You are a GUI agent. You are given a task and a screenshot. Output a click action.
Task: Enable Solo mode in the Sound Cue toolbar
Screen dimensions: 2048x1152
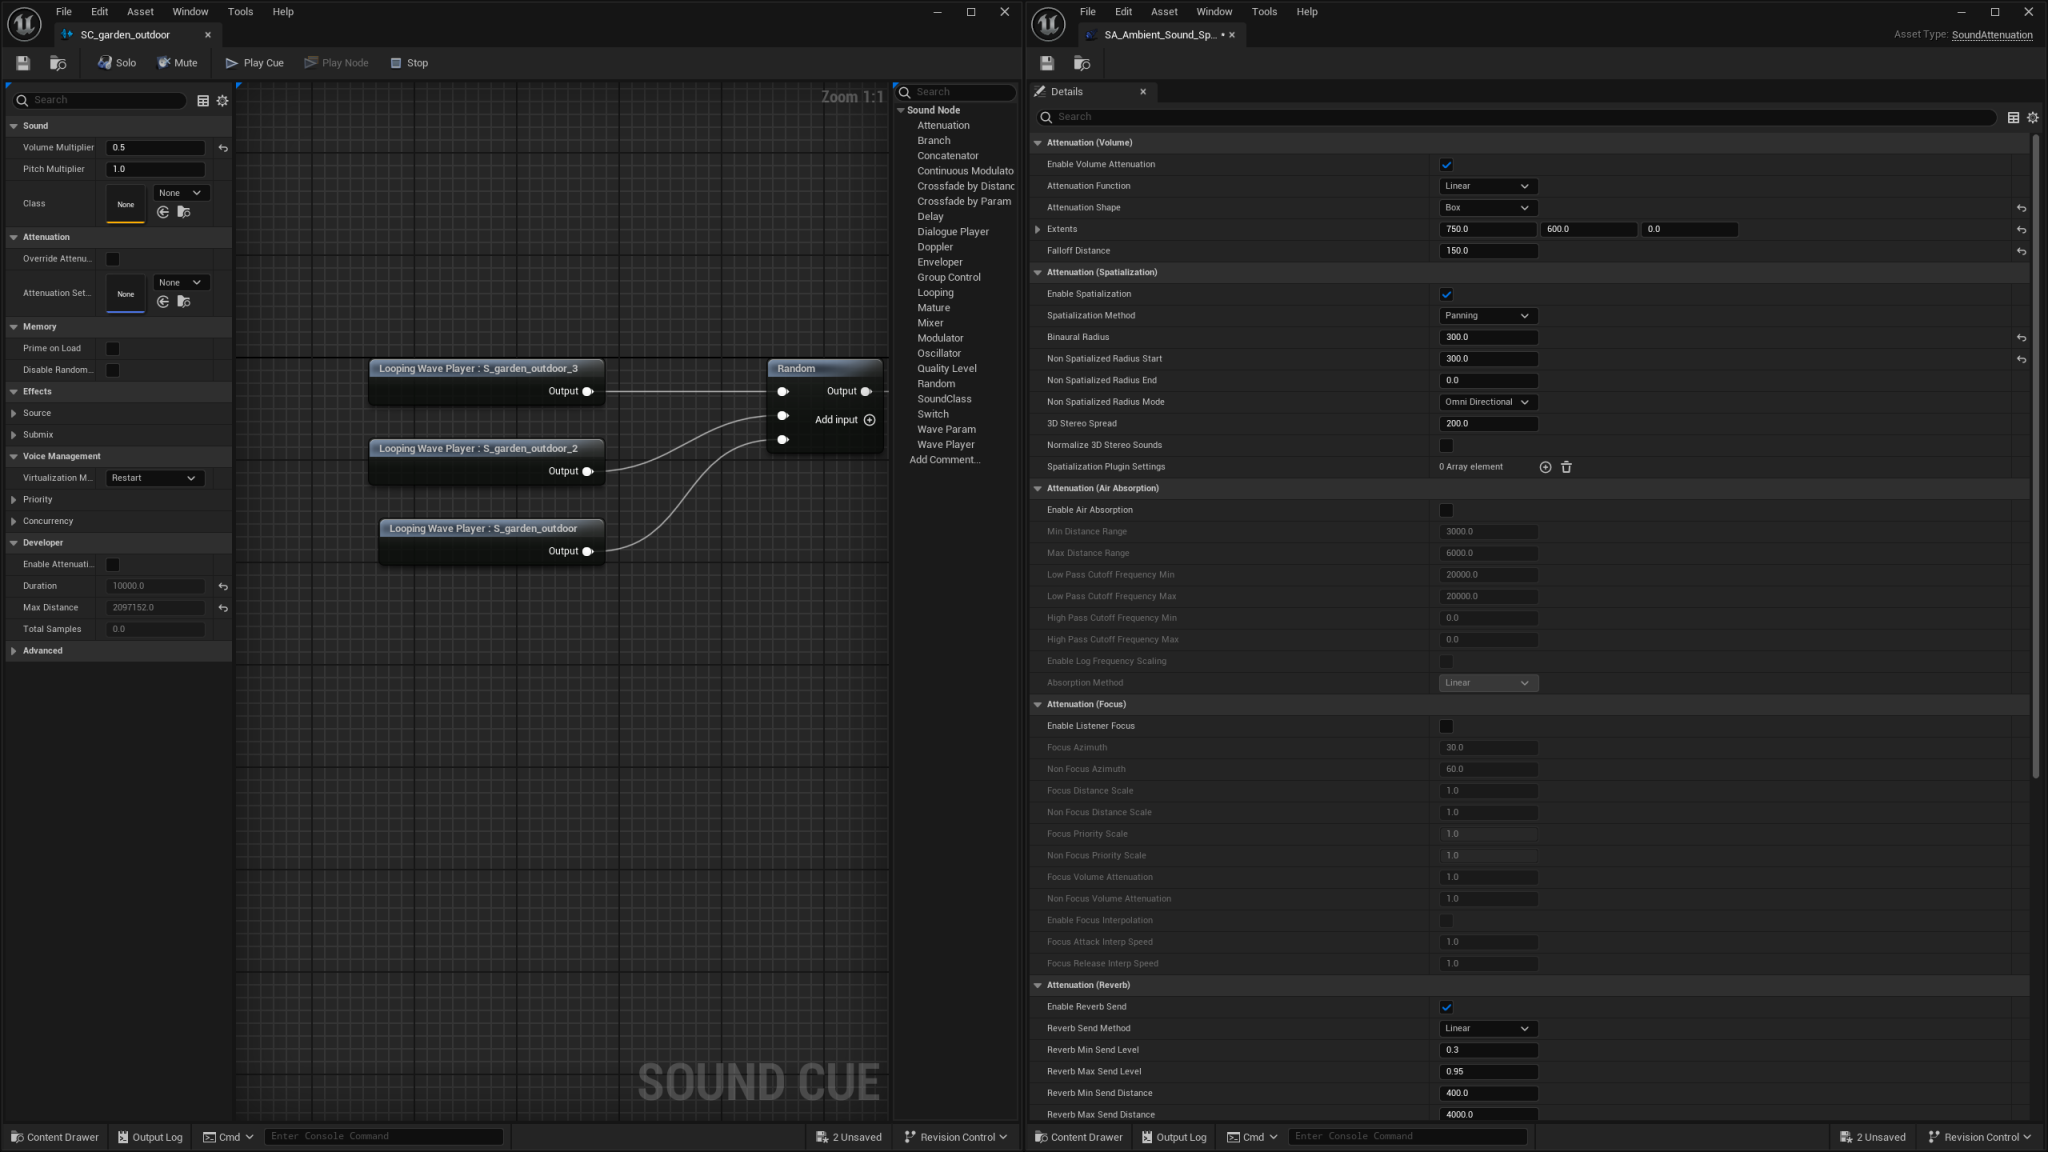[x=116, y=62]
